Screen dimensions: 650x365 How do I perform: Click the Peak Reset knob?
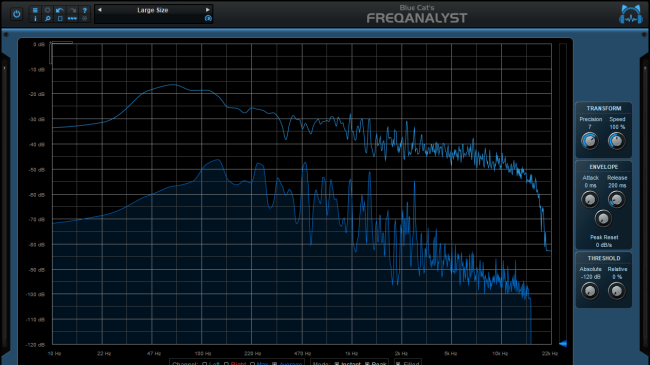[603, 218]
